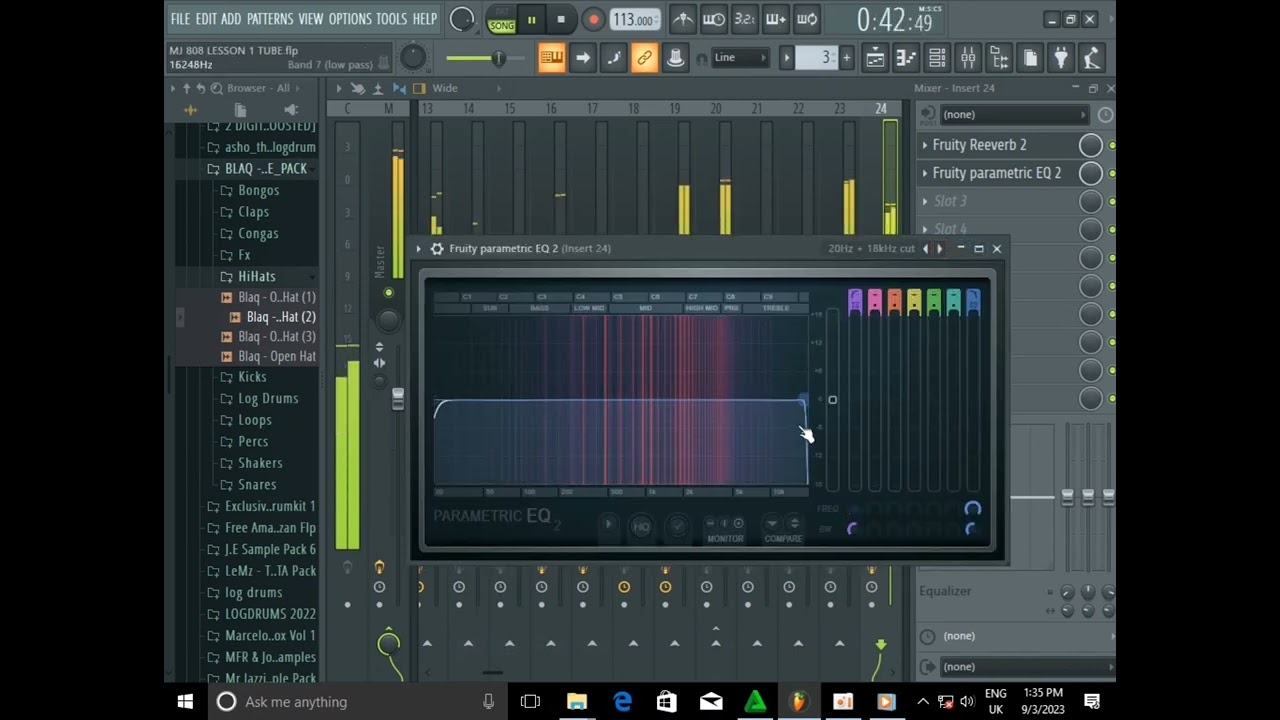Open the EDIT menu
This screenshot has width=1280, height=720.
click(206, 19)
